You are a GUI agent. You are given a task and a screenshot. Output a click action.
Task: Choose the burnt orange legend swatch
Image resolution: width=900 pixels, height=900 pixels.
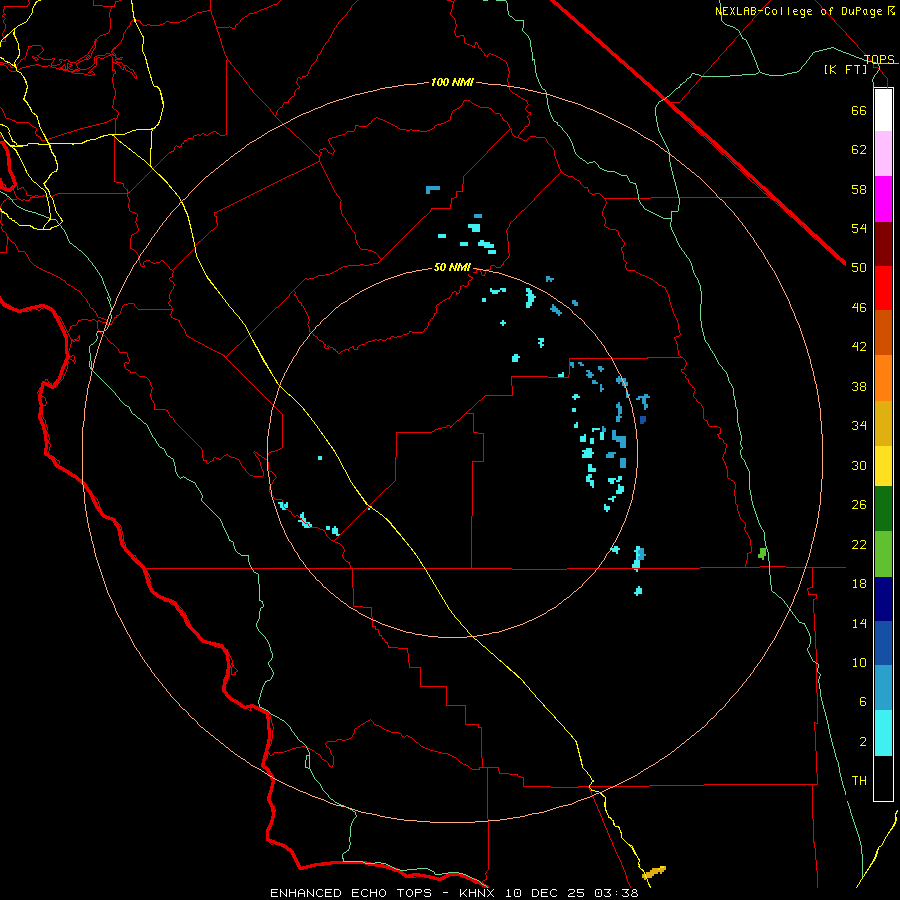[x=883, y=332]
